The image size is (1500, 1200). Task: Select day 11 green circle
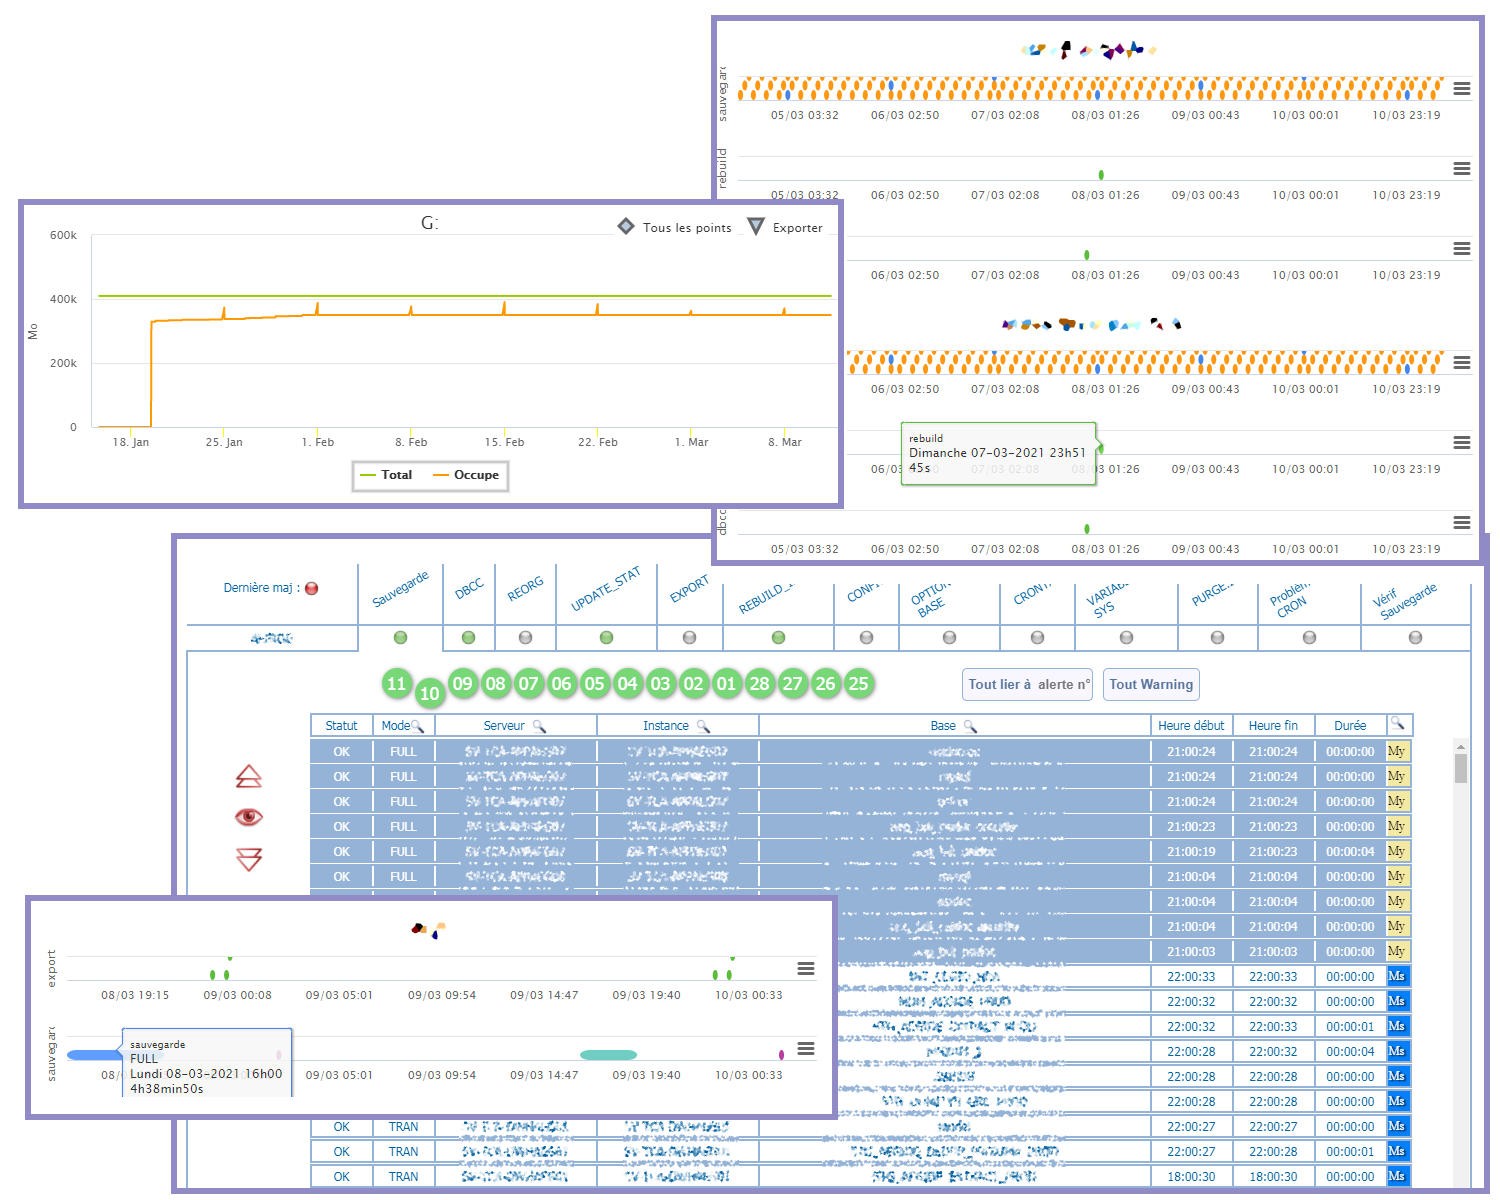[397, 684]
